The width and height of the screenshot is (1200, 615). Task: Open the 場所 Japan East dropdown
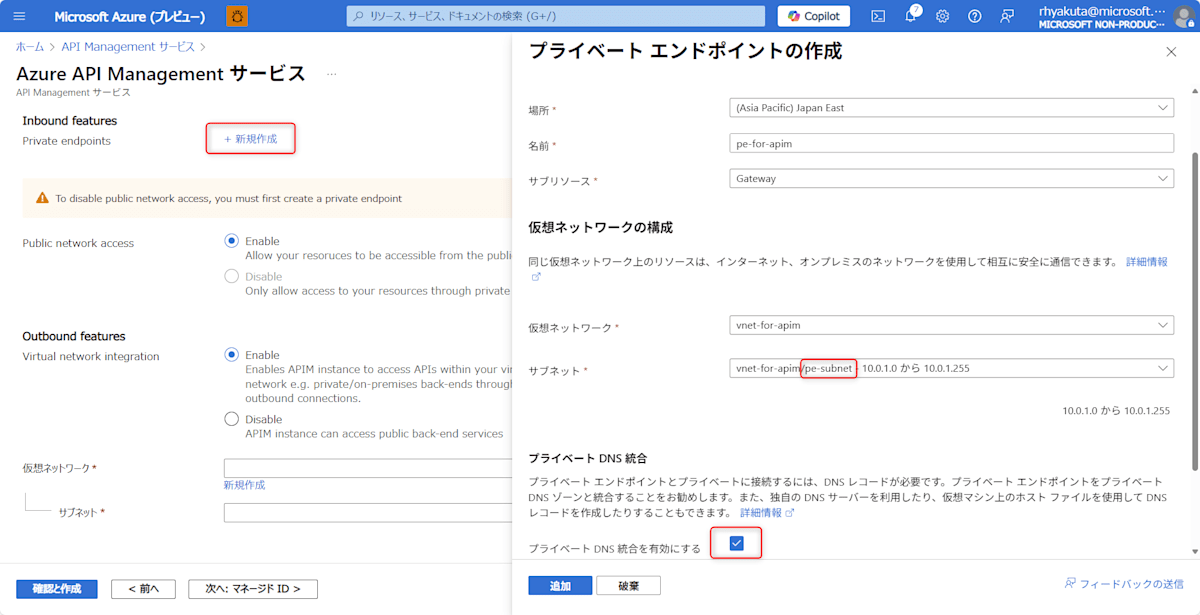click(952, 108)
